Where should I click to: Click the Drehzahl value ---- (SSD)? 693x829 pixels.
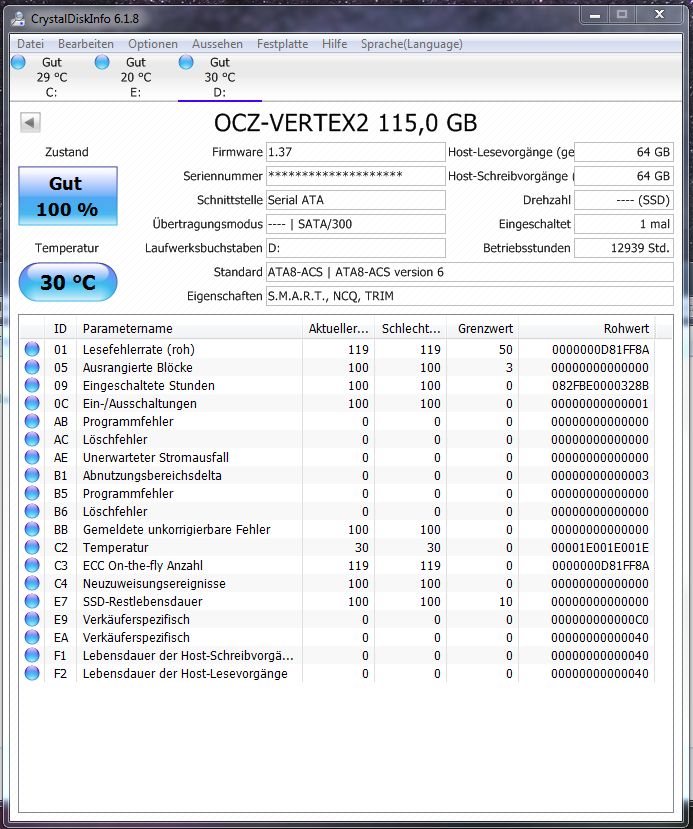click(x=624, y=200)
